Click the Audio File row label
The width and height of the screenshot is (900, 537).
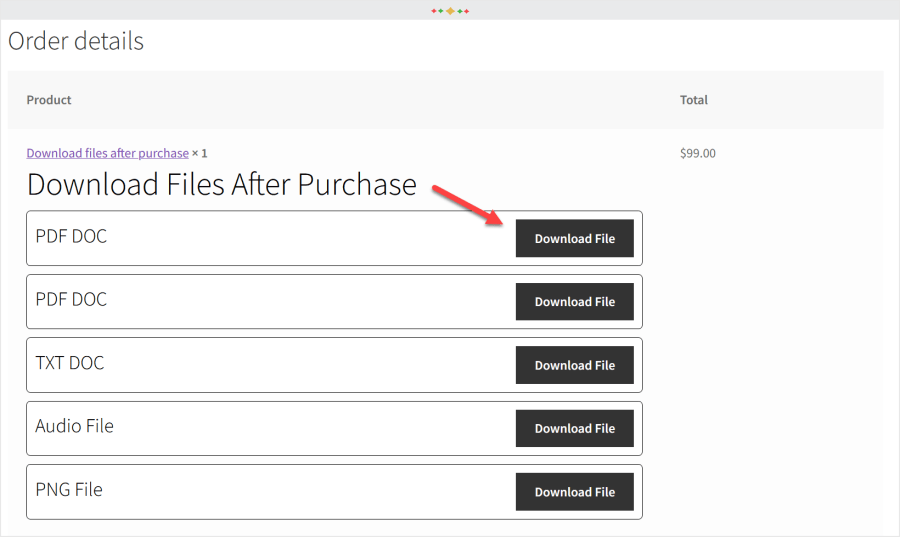click(75, 426)
